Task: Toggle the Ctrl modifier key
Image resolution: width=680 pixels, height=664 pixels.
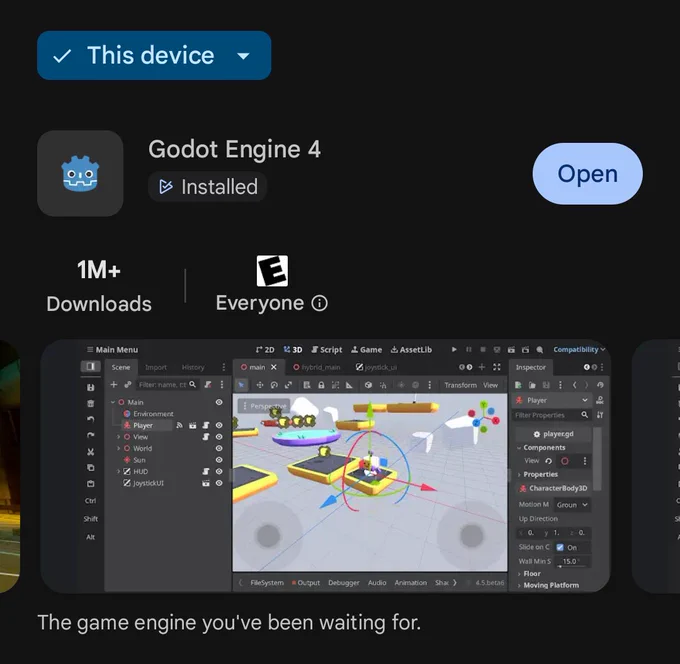Action: click(90, 501)
